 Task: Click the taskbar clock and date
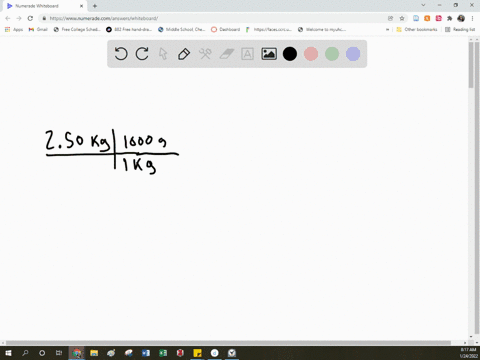pyautogui.click(x=468, y=353)
